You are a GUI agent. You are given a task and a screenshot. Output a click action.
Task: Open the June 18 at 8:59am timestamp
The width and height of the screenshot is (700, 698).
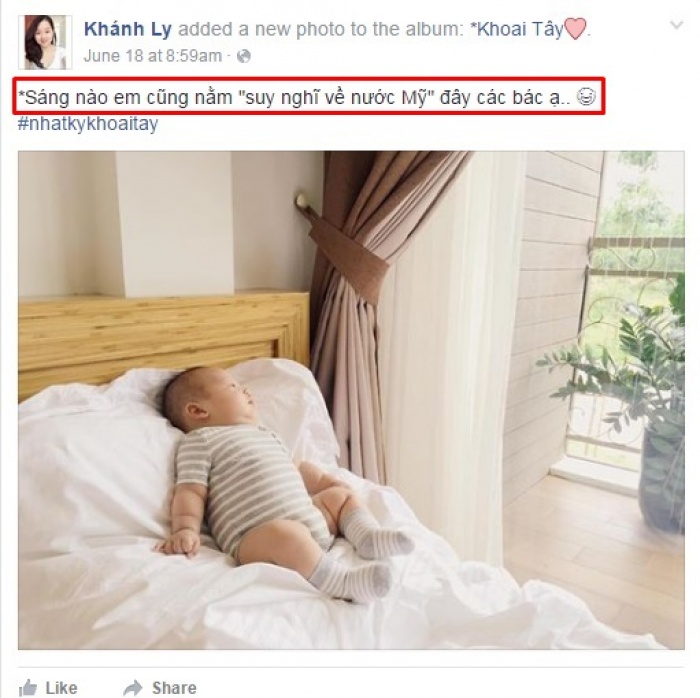pyautogui.click(x=153, y=56)
